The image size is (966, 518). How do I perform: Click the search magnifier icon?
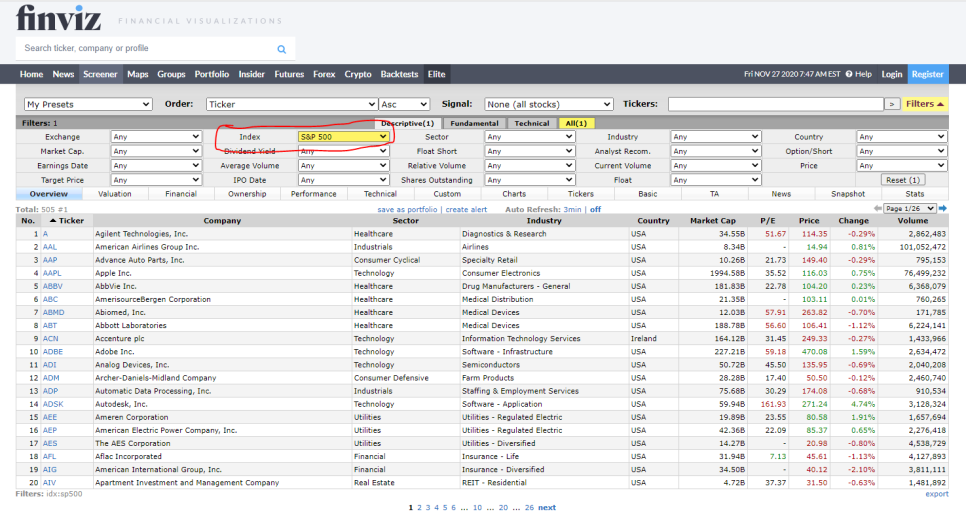pyautogui.click(x=282, y=49)
